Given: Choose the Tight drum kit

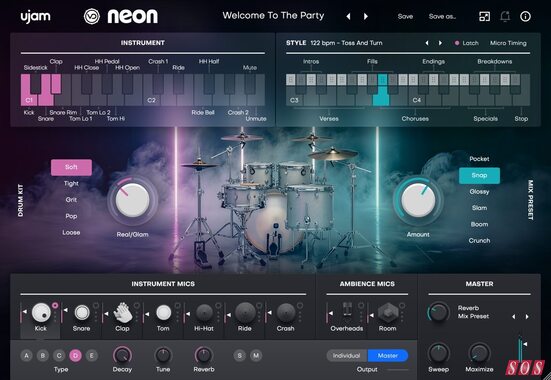Looking at the screenshot, I should point(71,183).
